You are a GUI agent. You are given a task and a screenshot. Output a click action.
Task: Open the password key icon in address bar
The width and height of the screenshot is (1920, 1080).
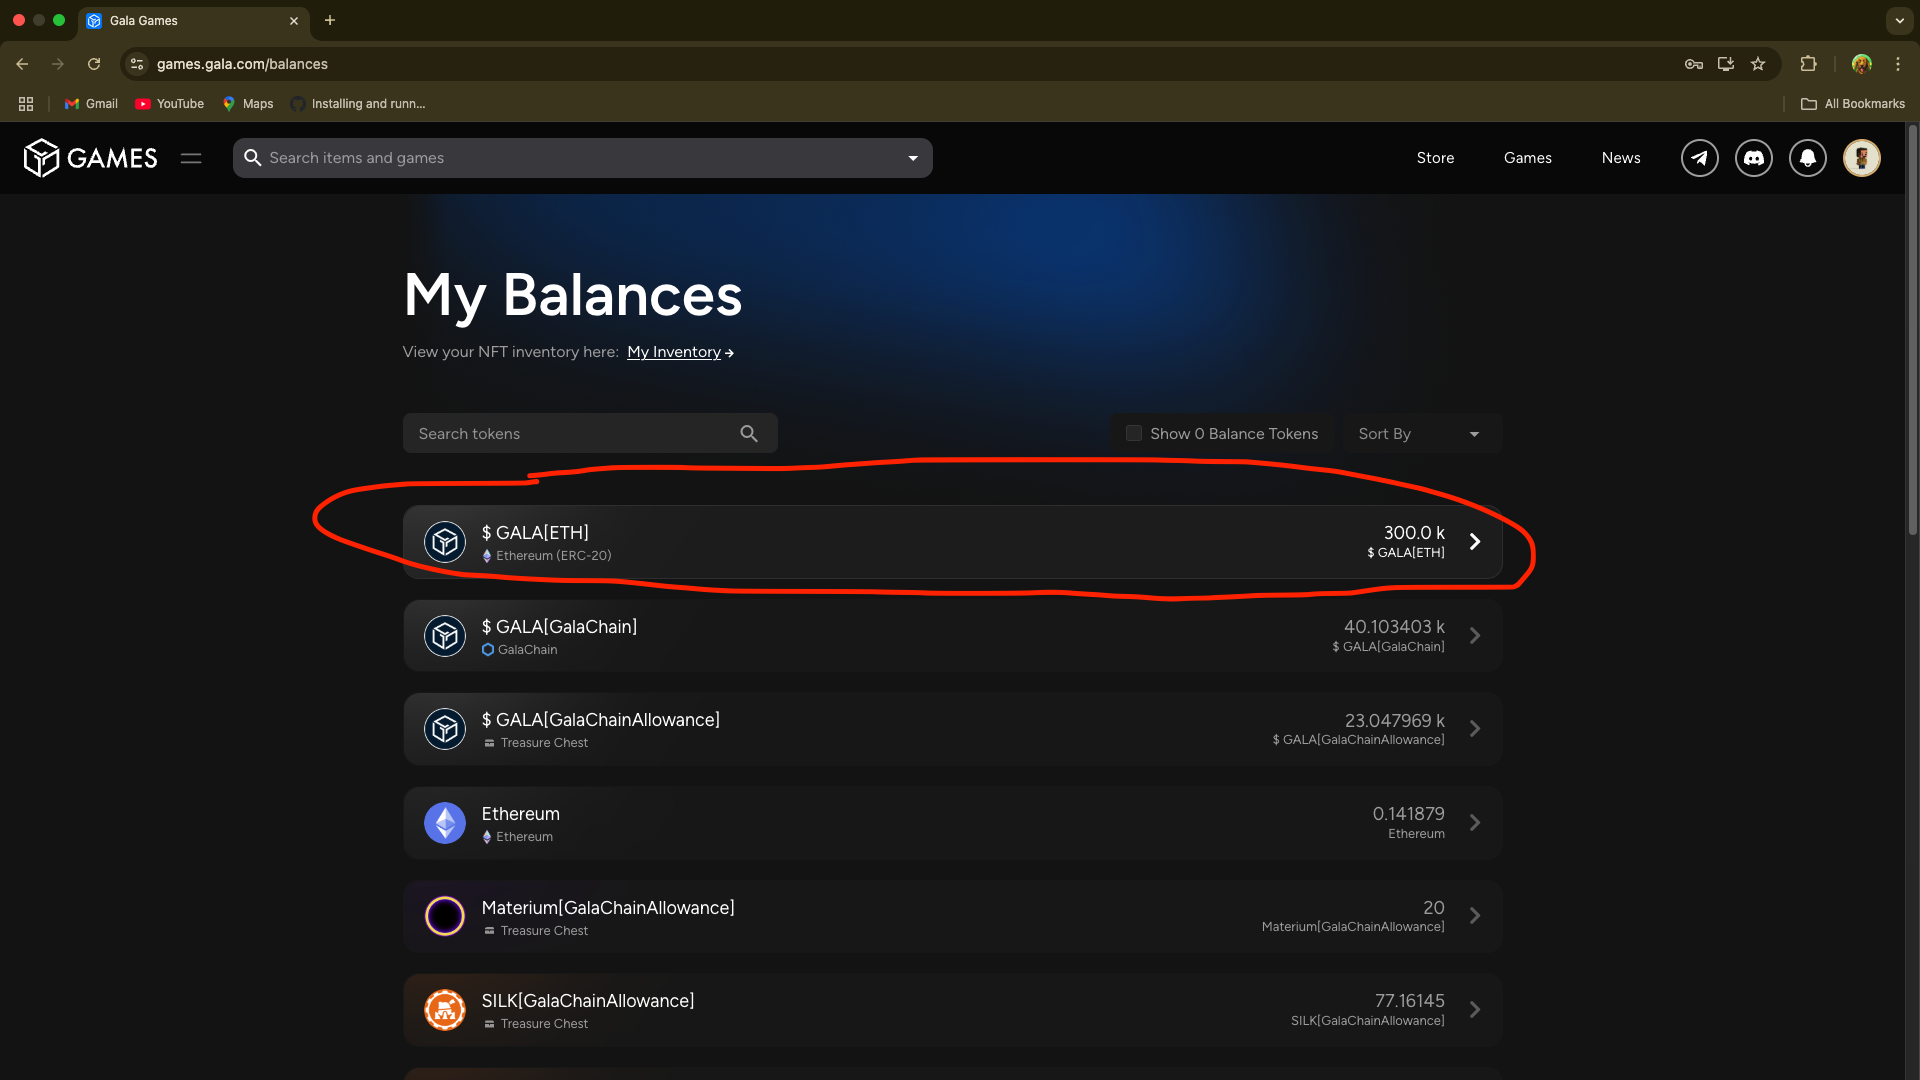[1694, 64]
